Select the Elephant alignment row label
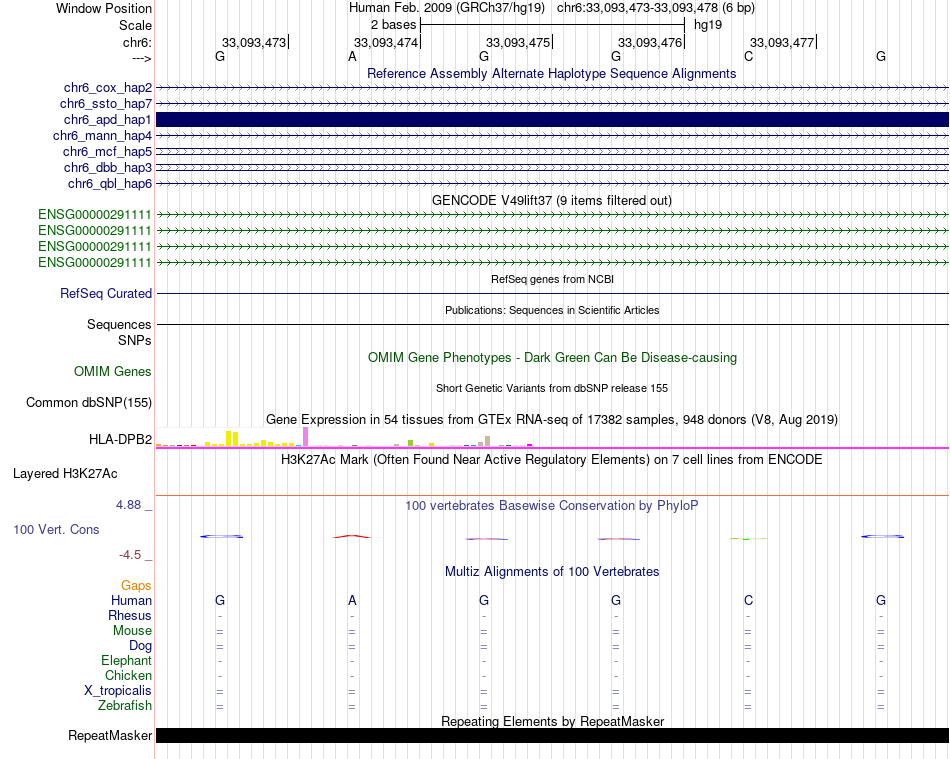Viewport: 950px width, 759px height. click(x=127, y=660)
